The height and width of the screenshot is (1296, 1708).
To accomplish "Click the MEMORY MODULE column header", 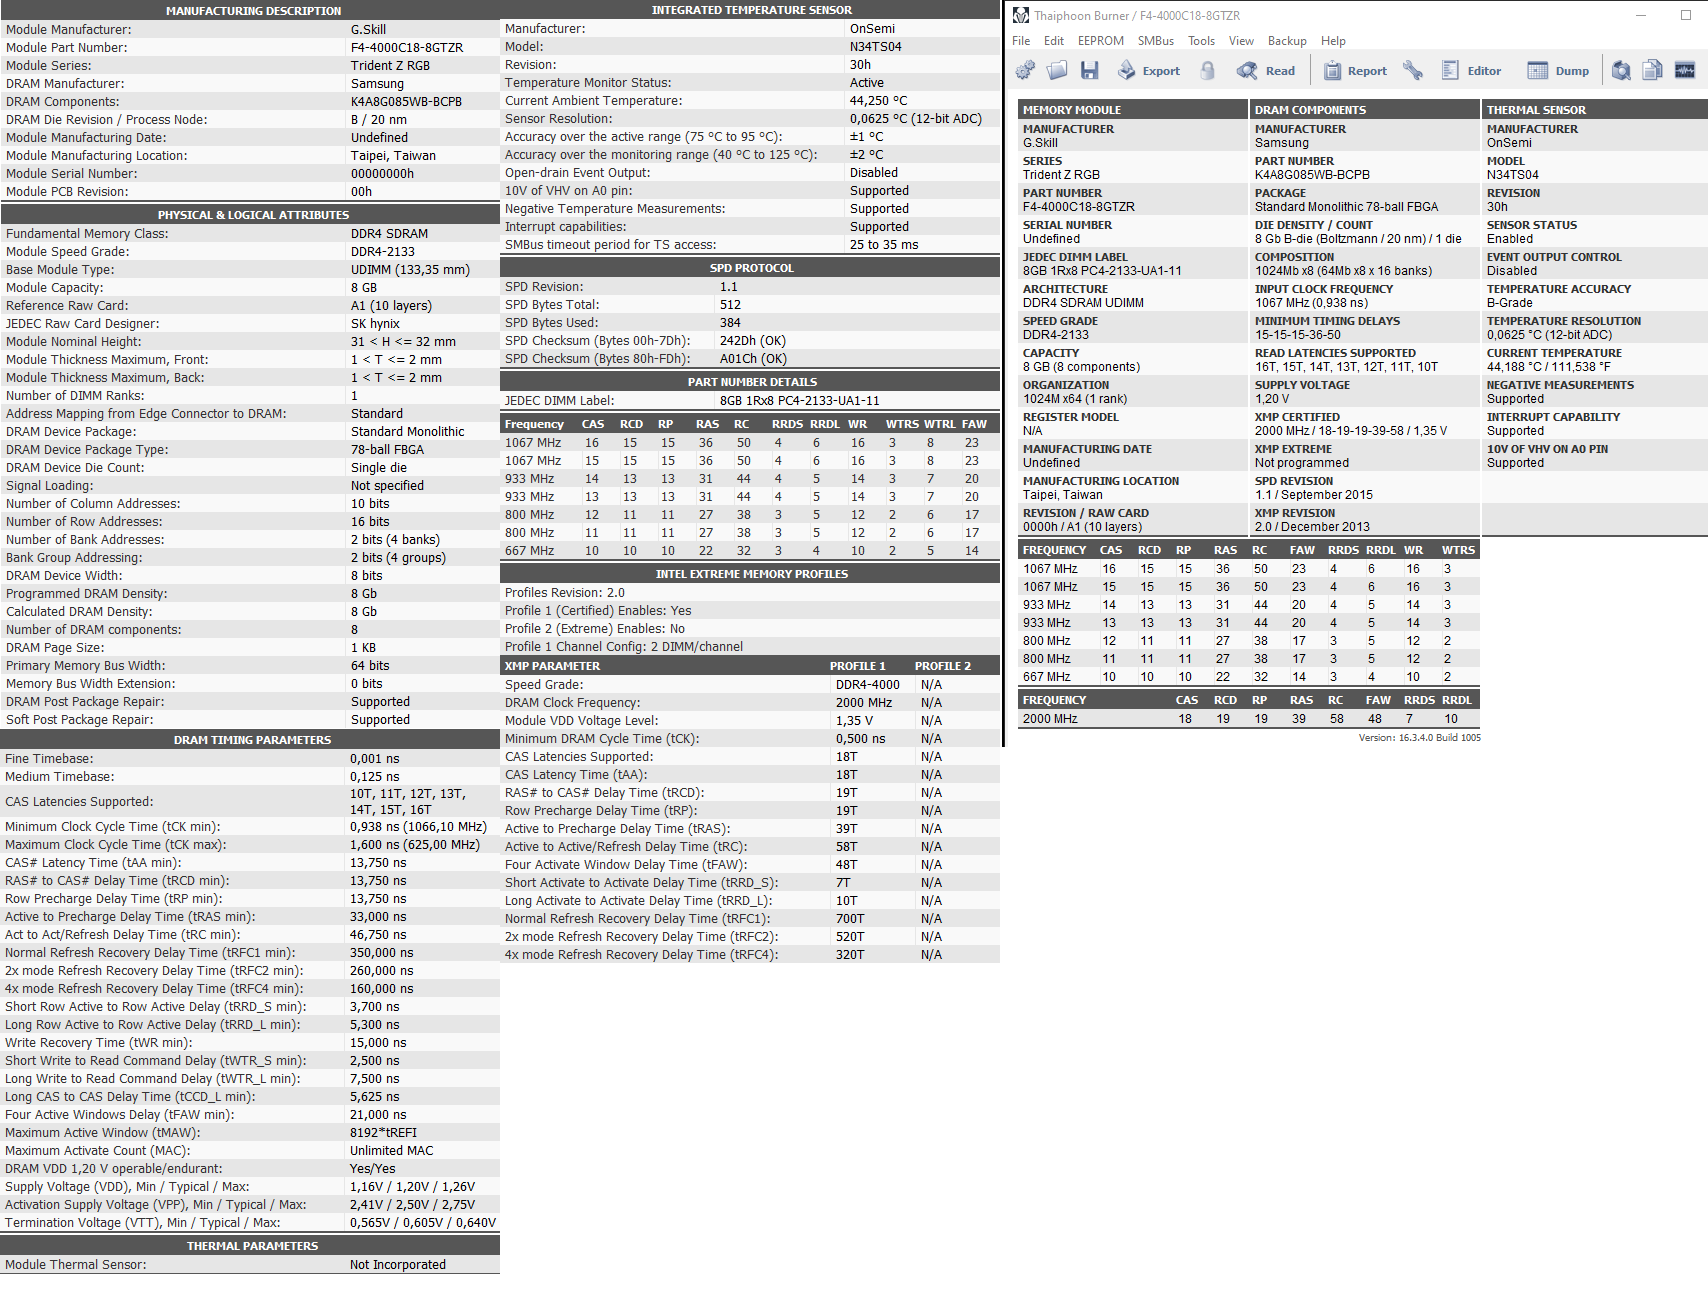I will 1133,110.
